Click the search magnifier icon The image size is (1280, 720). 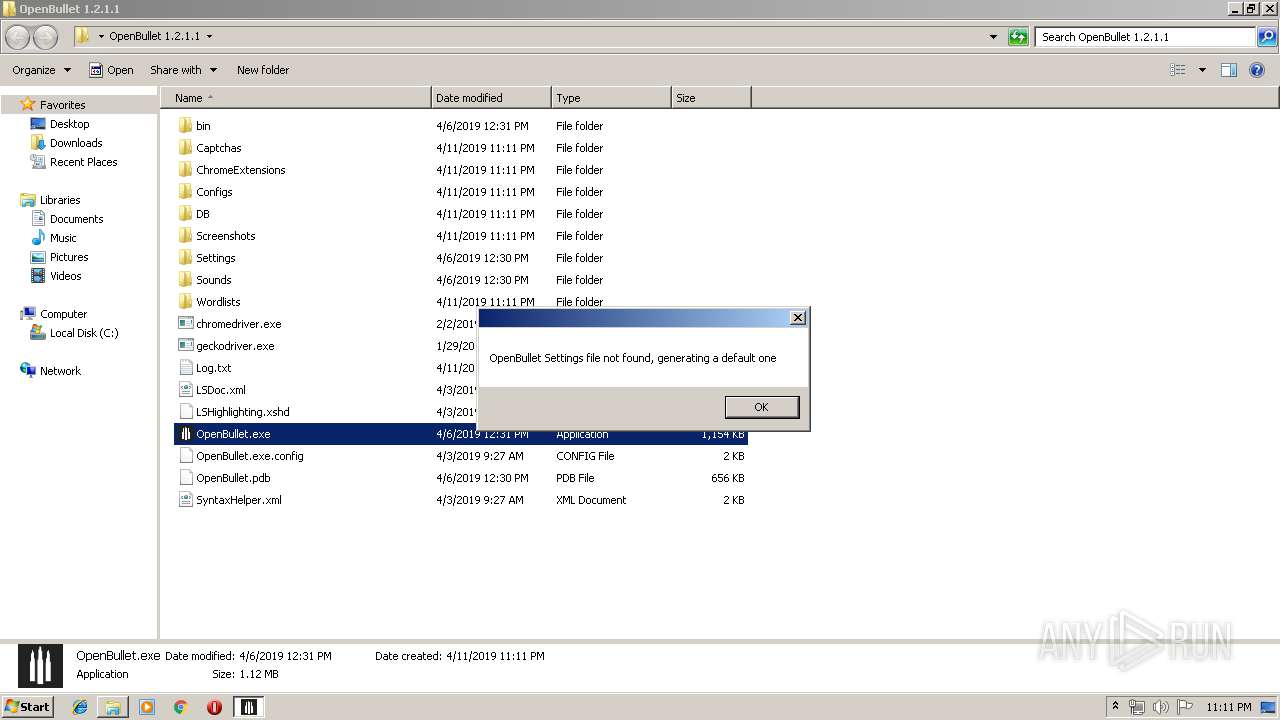point(1266,37)
